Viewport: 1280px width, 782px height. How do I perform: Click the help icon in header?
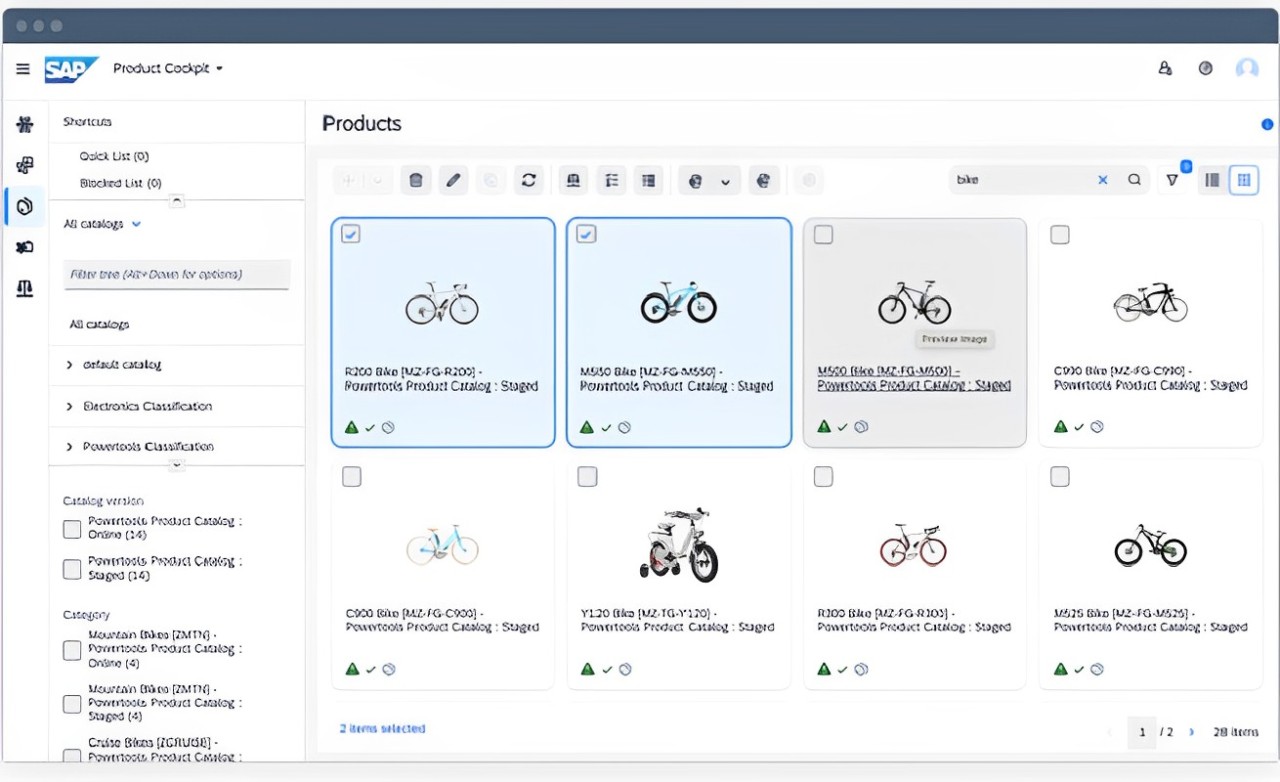1205,68
